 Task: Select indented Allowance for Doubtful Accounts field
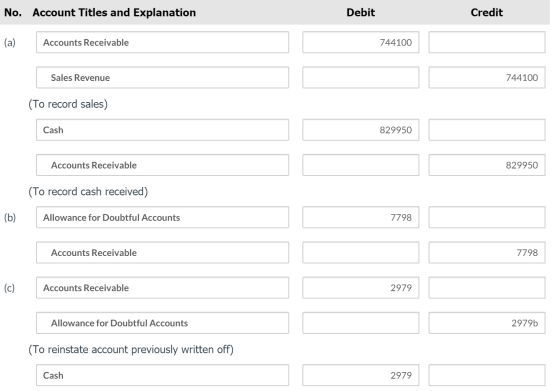(x=162, y=323)
